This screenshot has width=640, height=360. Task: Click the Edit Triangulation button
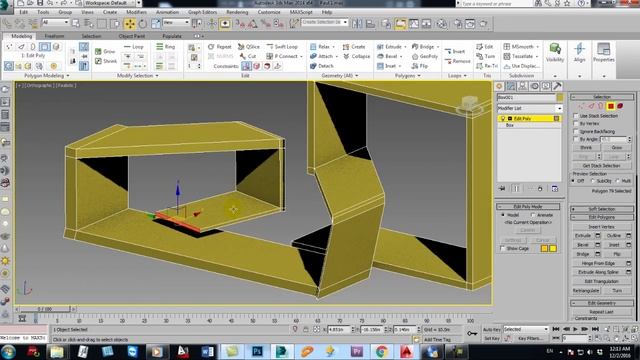point(602,281)
